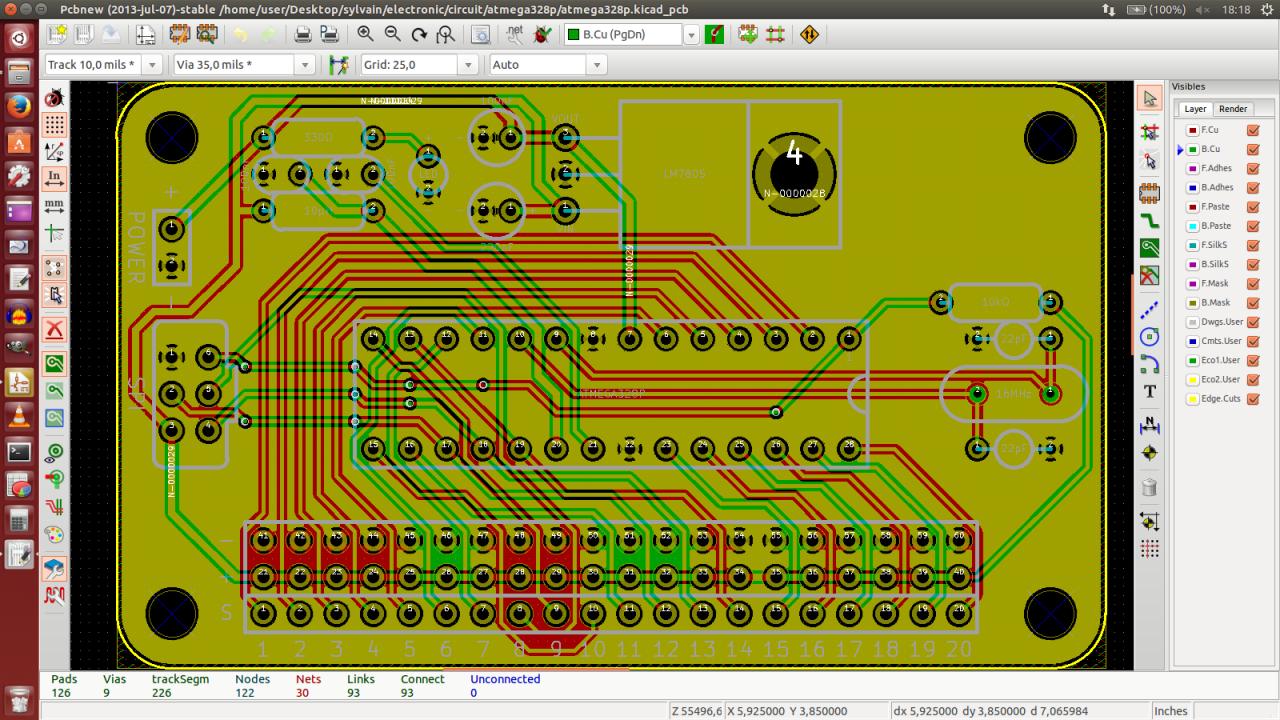
Task: Hide the B.SilkS layer via checkbox
Action: coord(1253,265)
